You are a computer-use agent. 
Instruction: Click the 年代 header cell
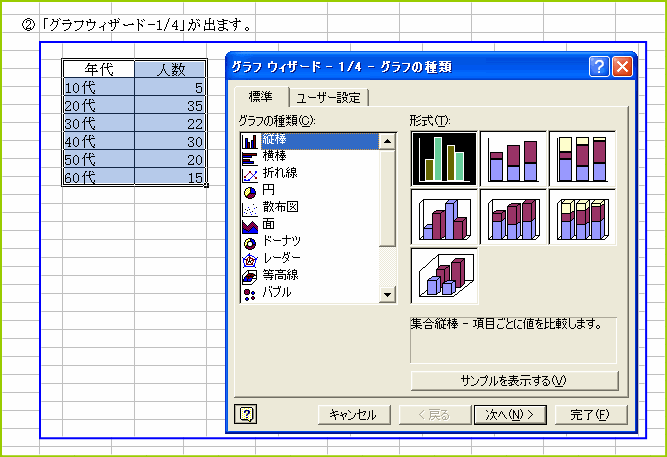pyautogui.click(x=99, y=69)
